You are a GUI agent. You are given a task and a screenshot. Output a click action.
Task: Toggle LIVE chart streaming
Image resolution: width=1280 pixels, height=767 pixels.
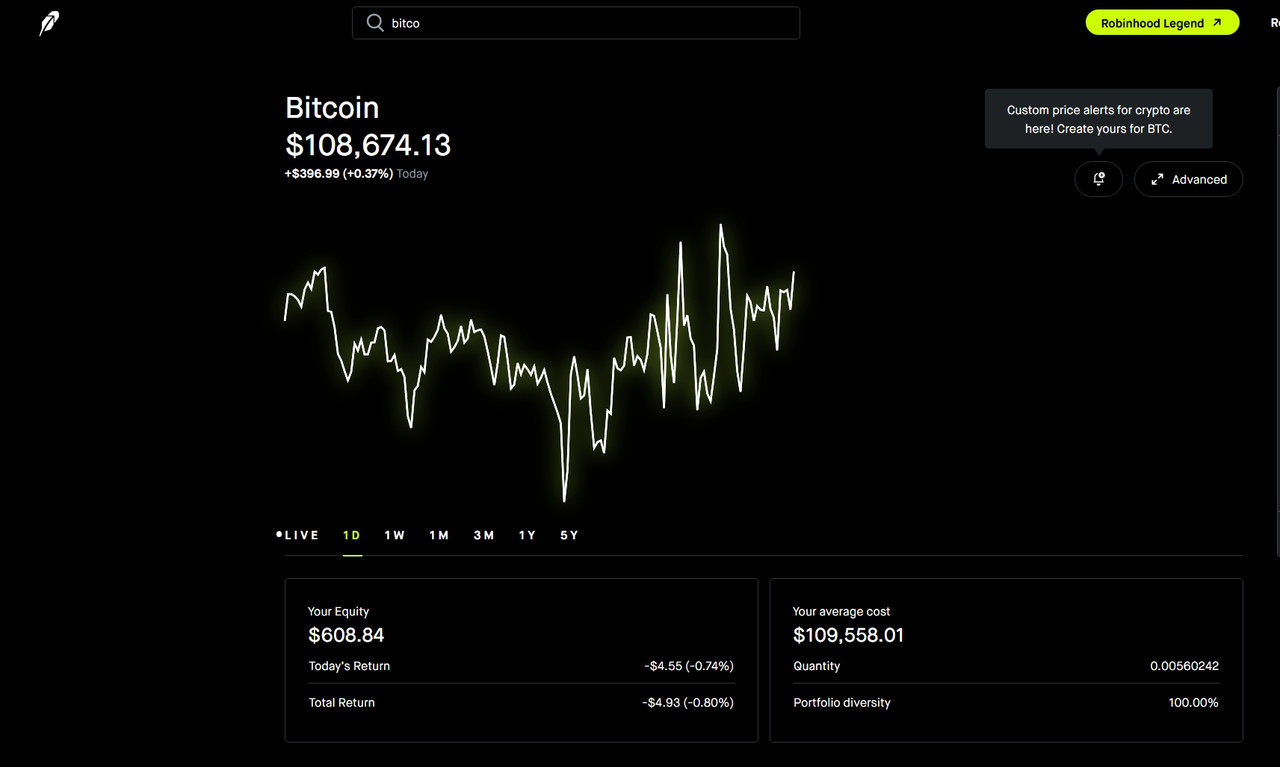point(298,535)
